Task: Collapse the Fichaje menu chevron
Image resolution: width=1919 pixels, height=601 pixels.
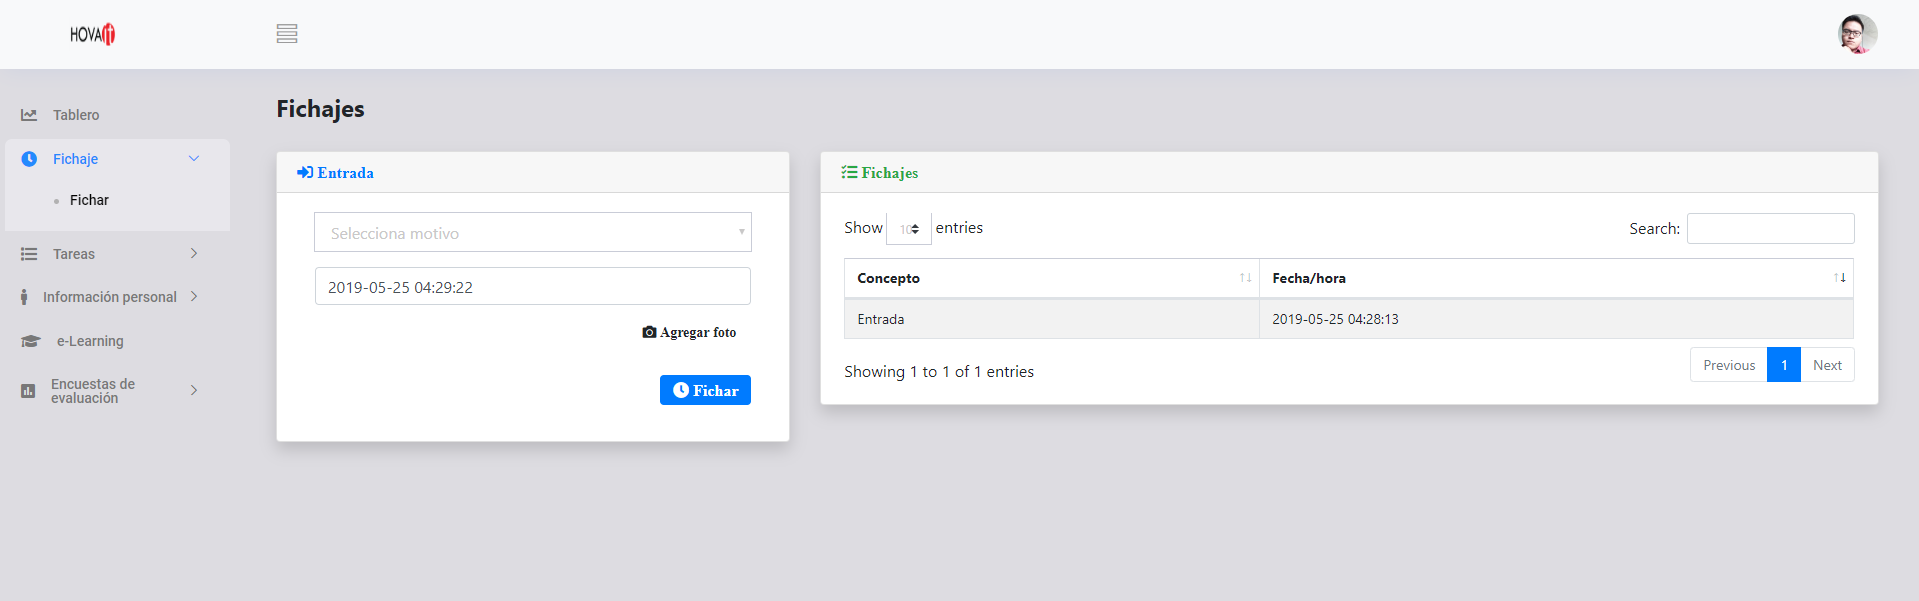Action: click(x=194, y=158)
